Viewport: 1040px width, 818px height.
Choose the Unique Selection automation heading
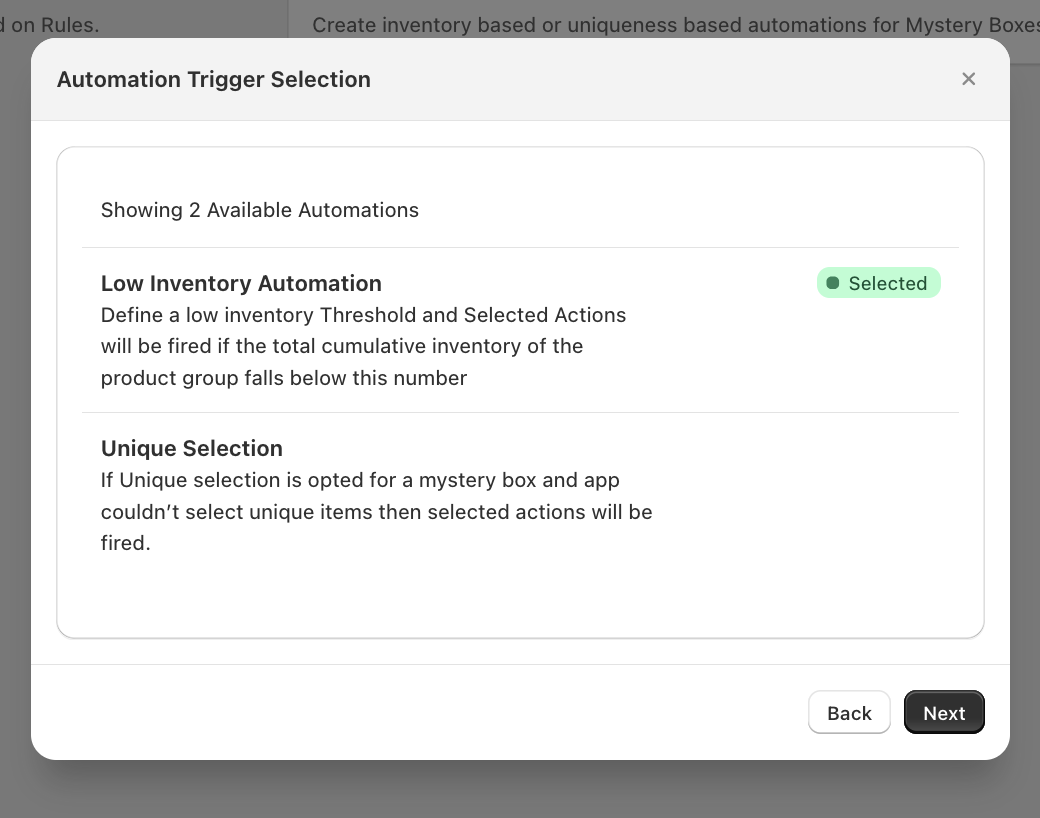point(192,448)
